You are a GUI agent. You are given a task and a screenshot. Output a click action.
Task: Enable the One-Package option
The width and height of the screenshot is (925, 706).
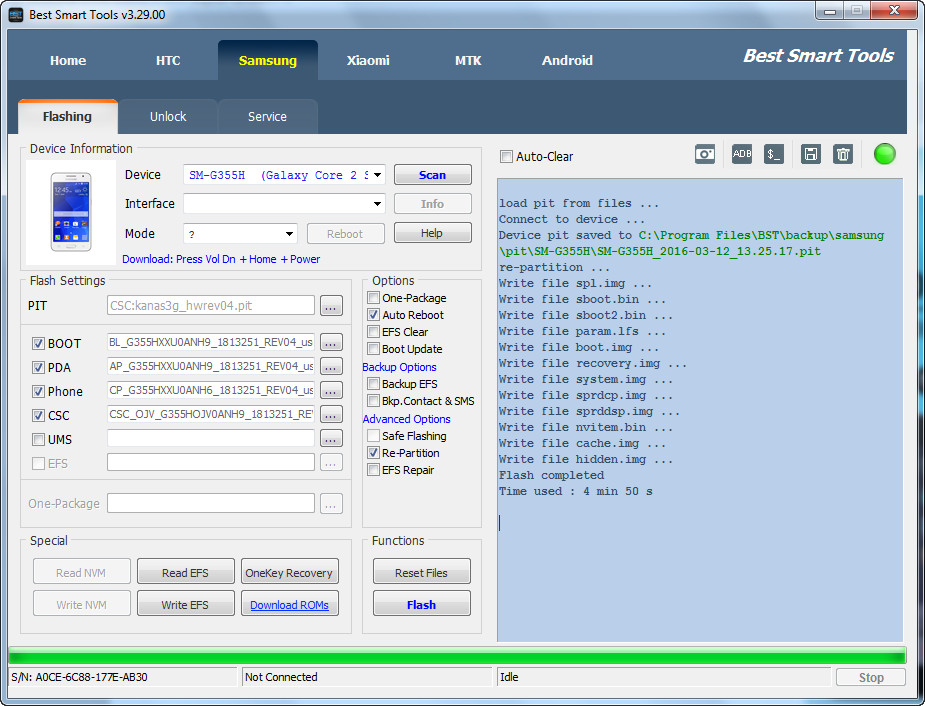point(373,297)
